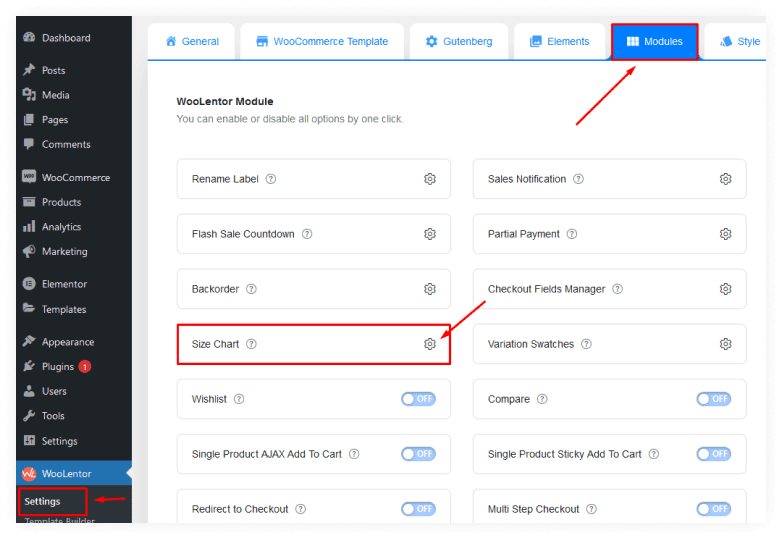Click help icon next to Sales Notification

coord(578,179)
